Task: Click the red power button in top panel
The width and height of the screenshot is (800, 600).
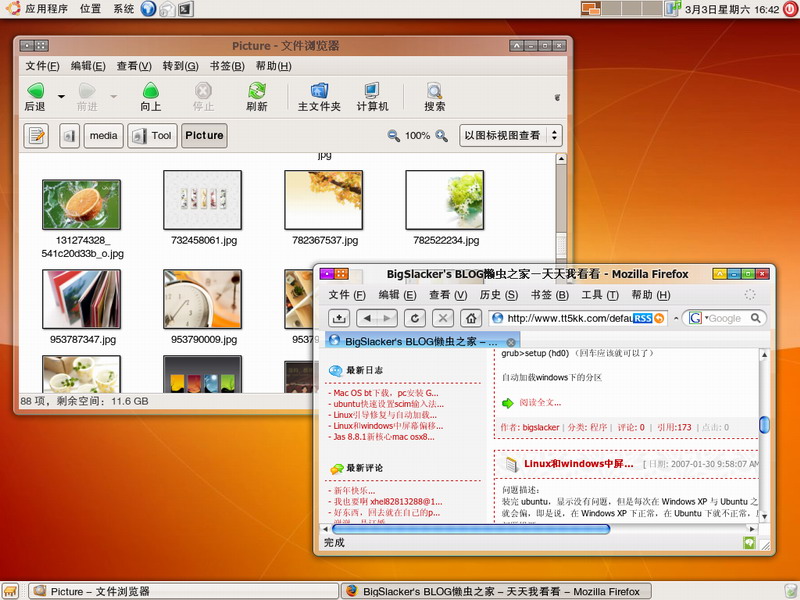Action: (x=791, y=9)
